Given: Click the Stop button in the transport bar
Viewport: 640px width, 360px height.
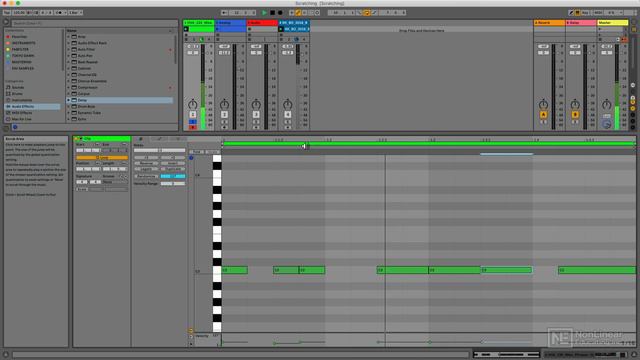Looking at the screenshot, I should pos(272,13).
